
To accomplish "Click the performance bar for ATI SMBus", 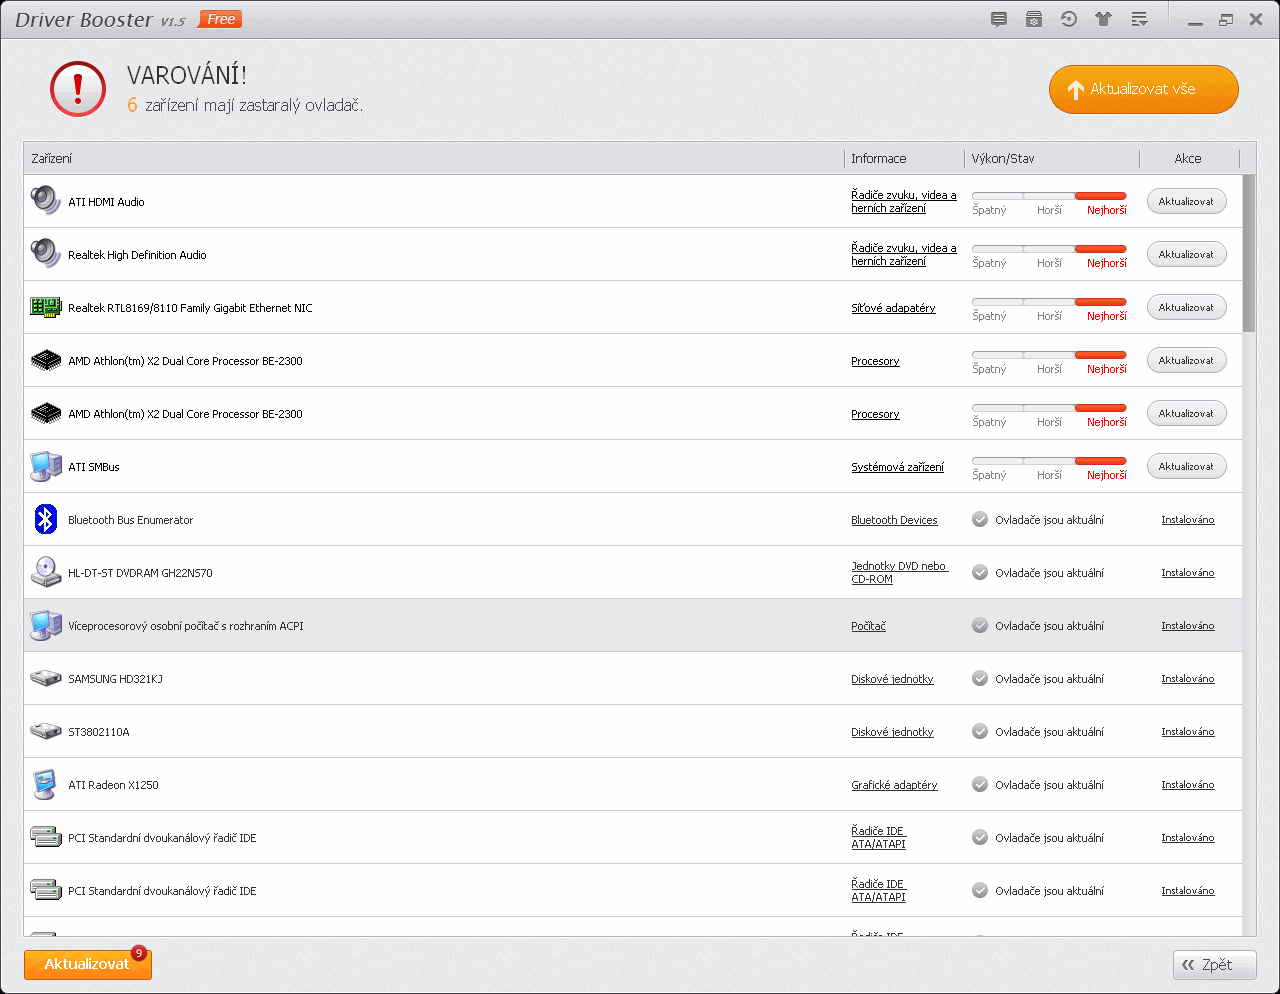I will point(1049,461).
